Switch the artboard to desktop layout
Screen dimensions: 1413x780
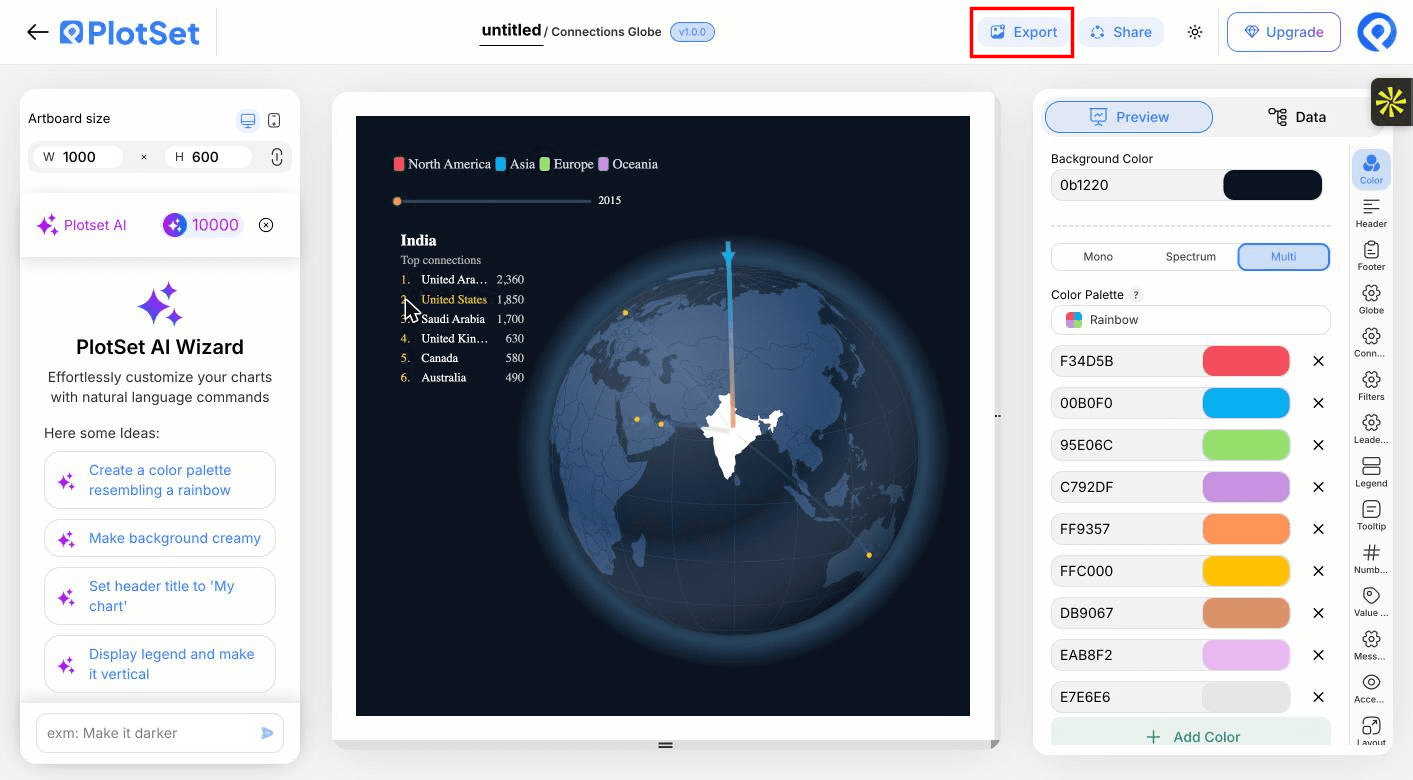point(248,121)
